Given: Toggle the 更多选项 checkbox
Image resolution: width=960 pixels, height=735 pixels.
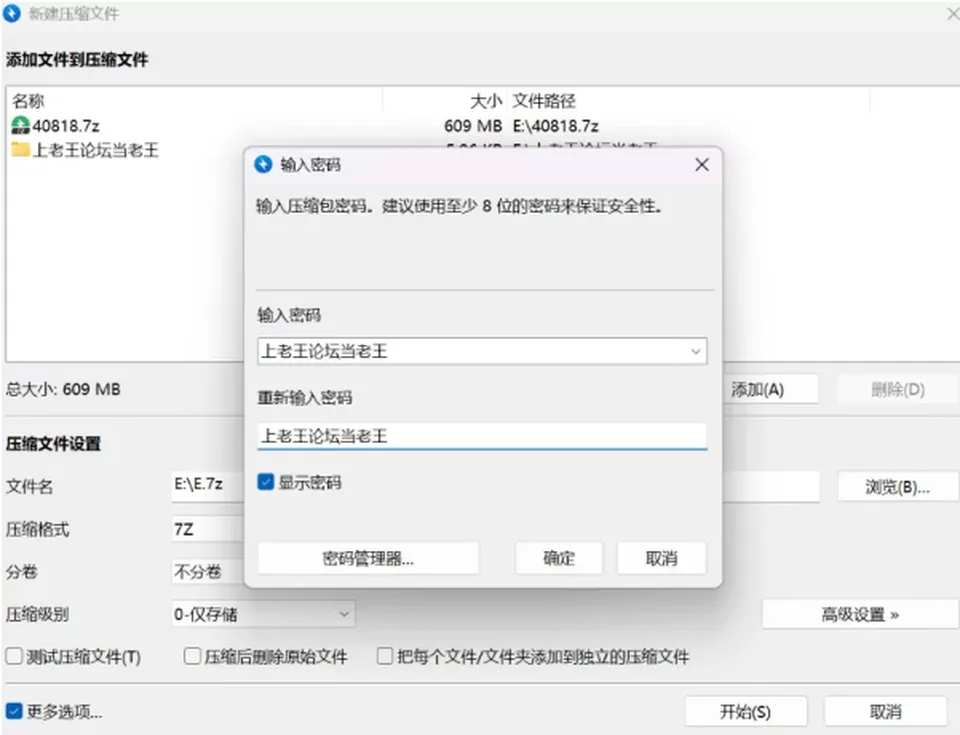Looking at the screenshot, I should click(14, 711).
